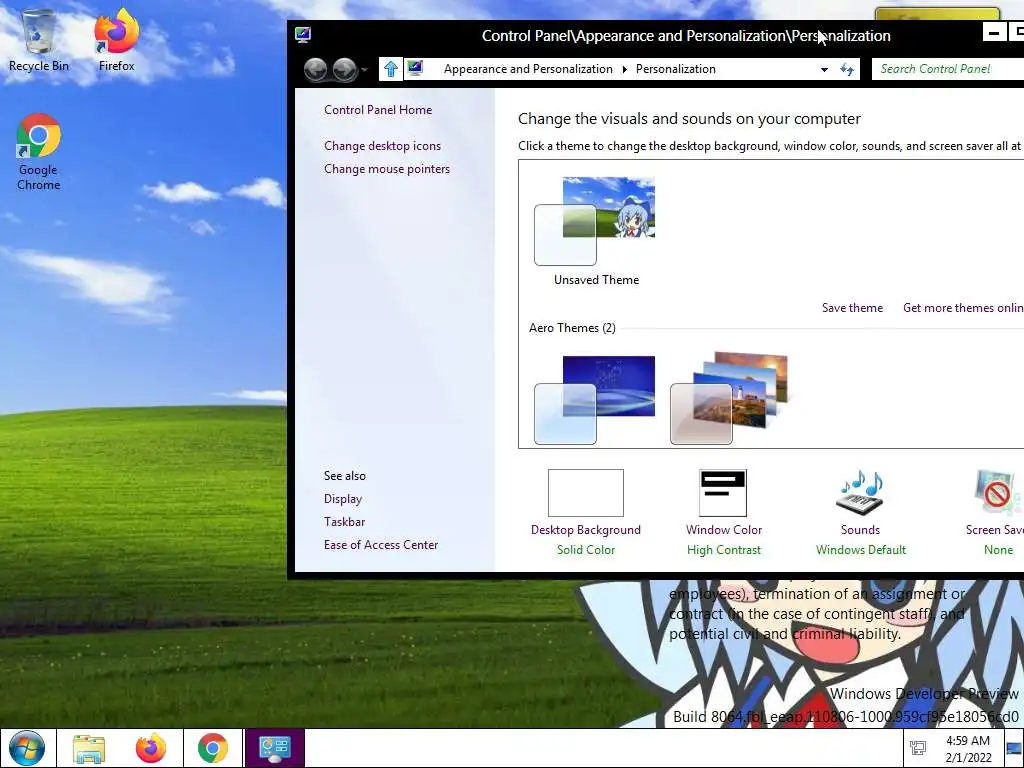Open the Taskbar link under See also
Screen dimensions: 1024x768
[x=344, y=522]
